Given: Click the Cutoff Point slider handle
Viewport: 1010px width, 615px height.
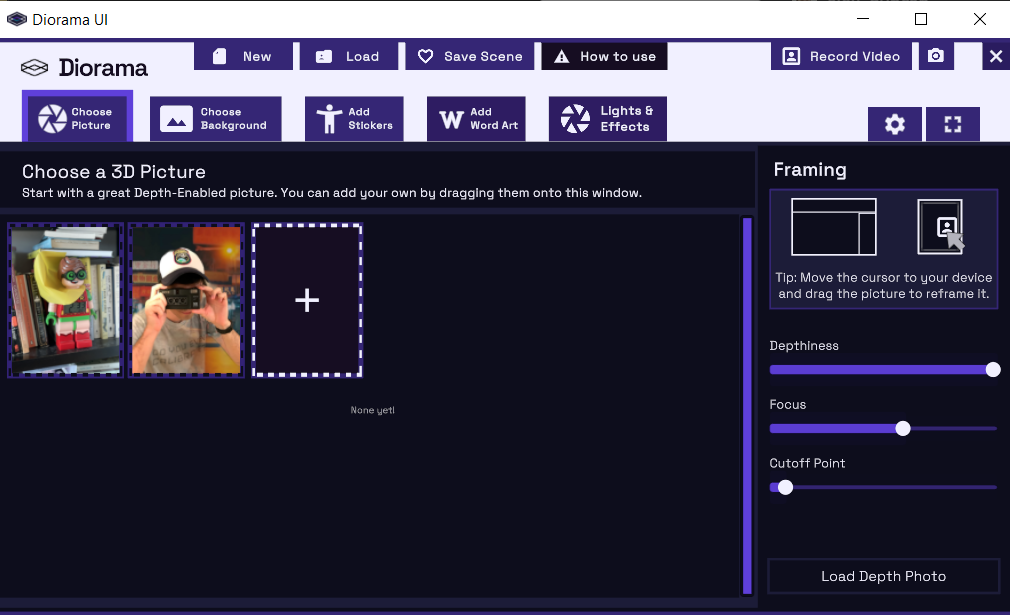Looking at the screenshot, I should tap(785, 487).
